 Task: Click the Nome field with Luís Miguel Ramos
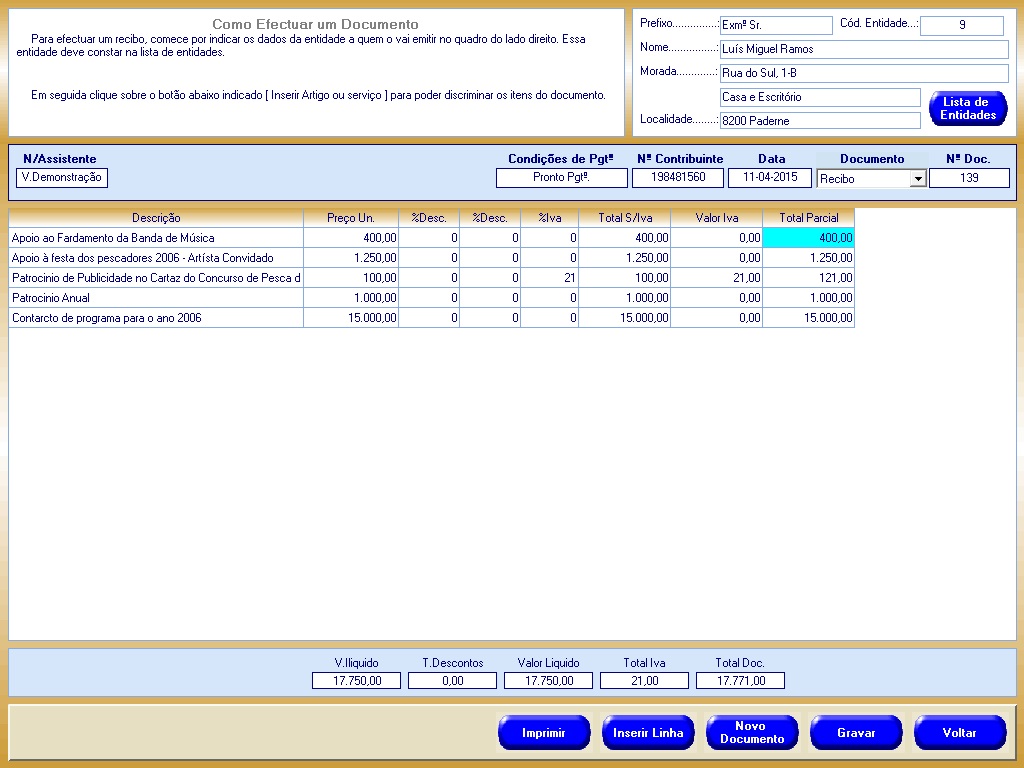[864, 49]
